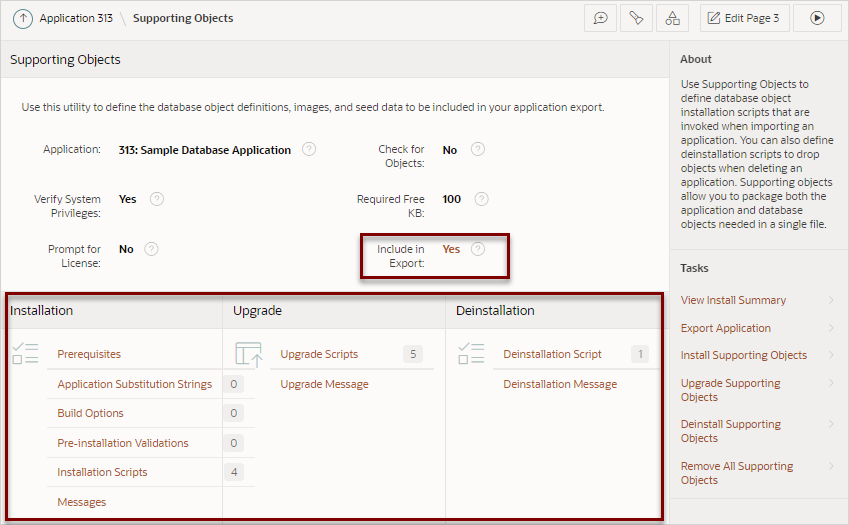This screenshot has height=525, width=849.
Task: Click chevron beside Deinstall Supporting Objects
Action: click(831, 424)
